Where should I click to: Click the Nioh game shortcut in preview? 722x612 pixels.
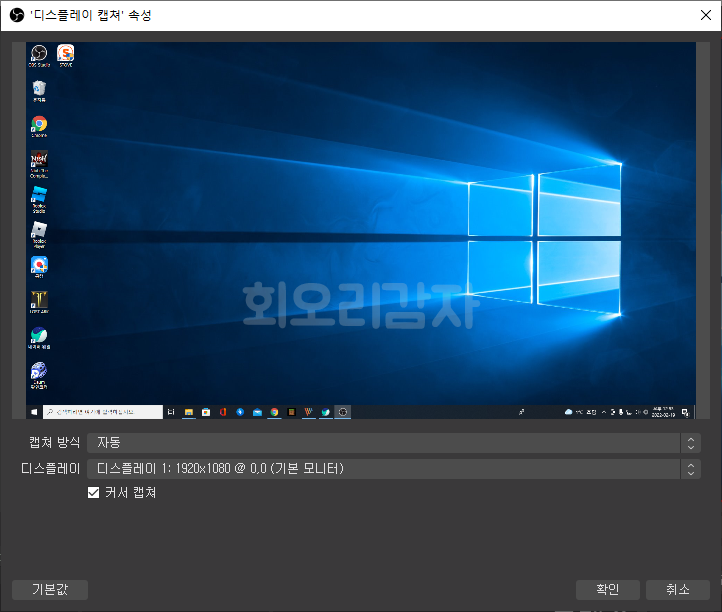pos(39,164)
